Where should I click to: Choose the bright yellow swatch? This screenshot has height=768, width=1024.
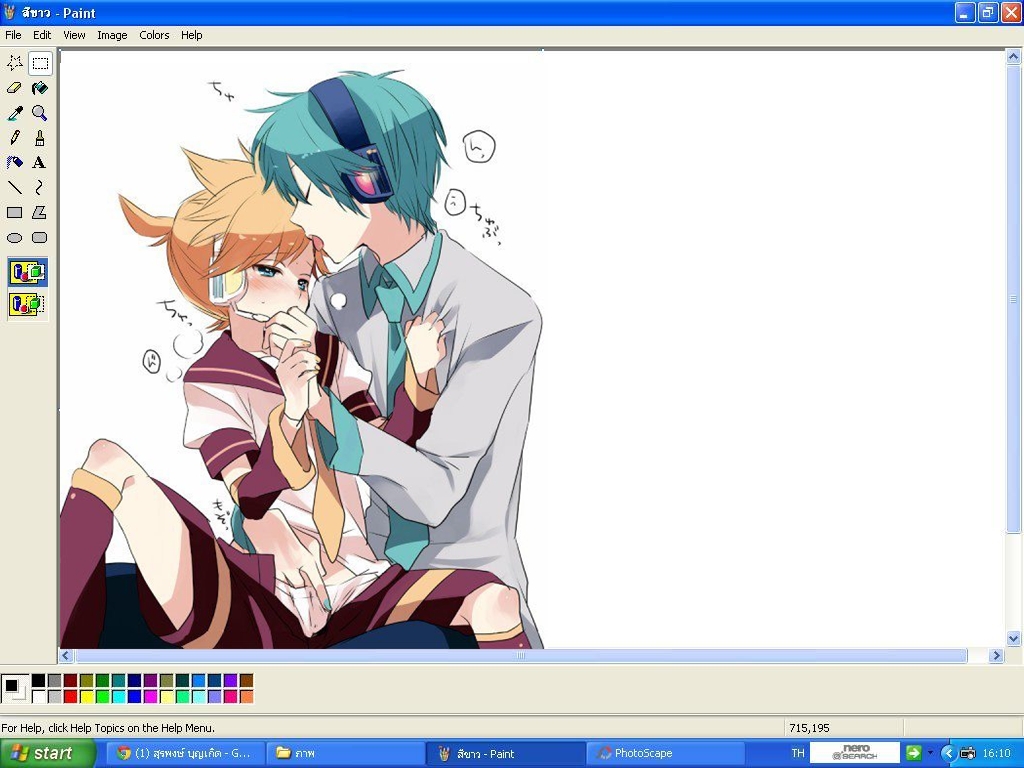point(86,697)
